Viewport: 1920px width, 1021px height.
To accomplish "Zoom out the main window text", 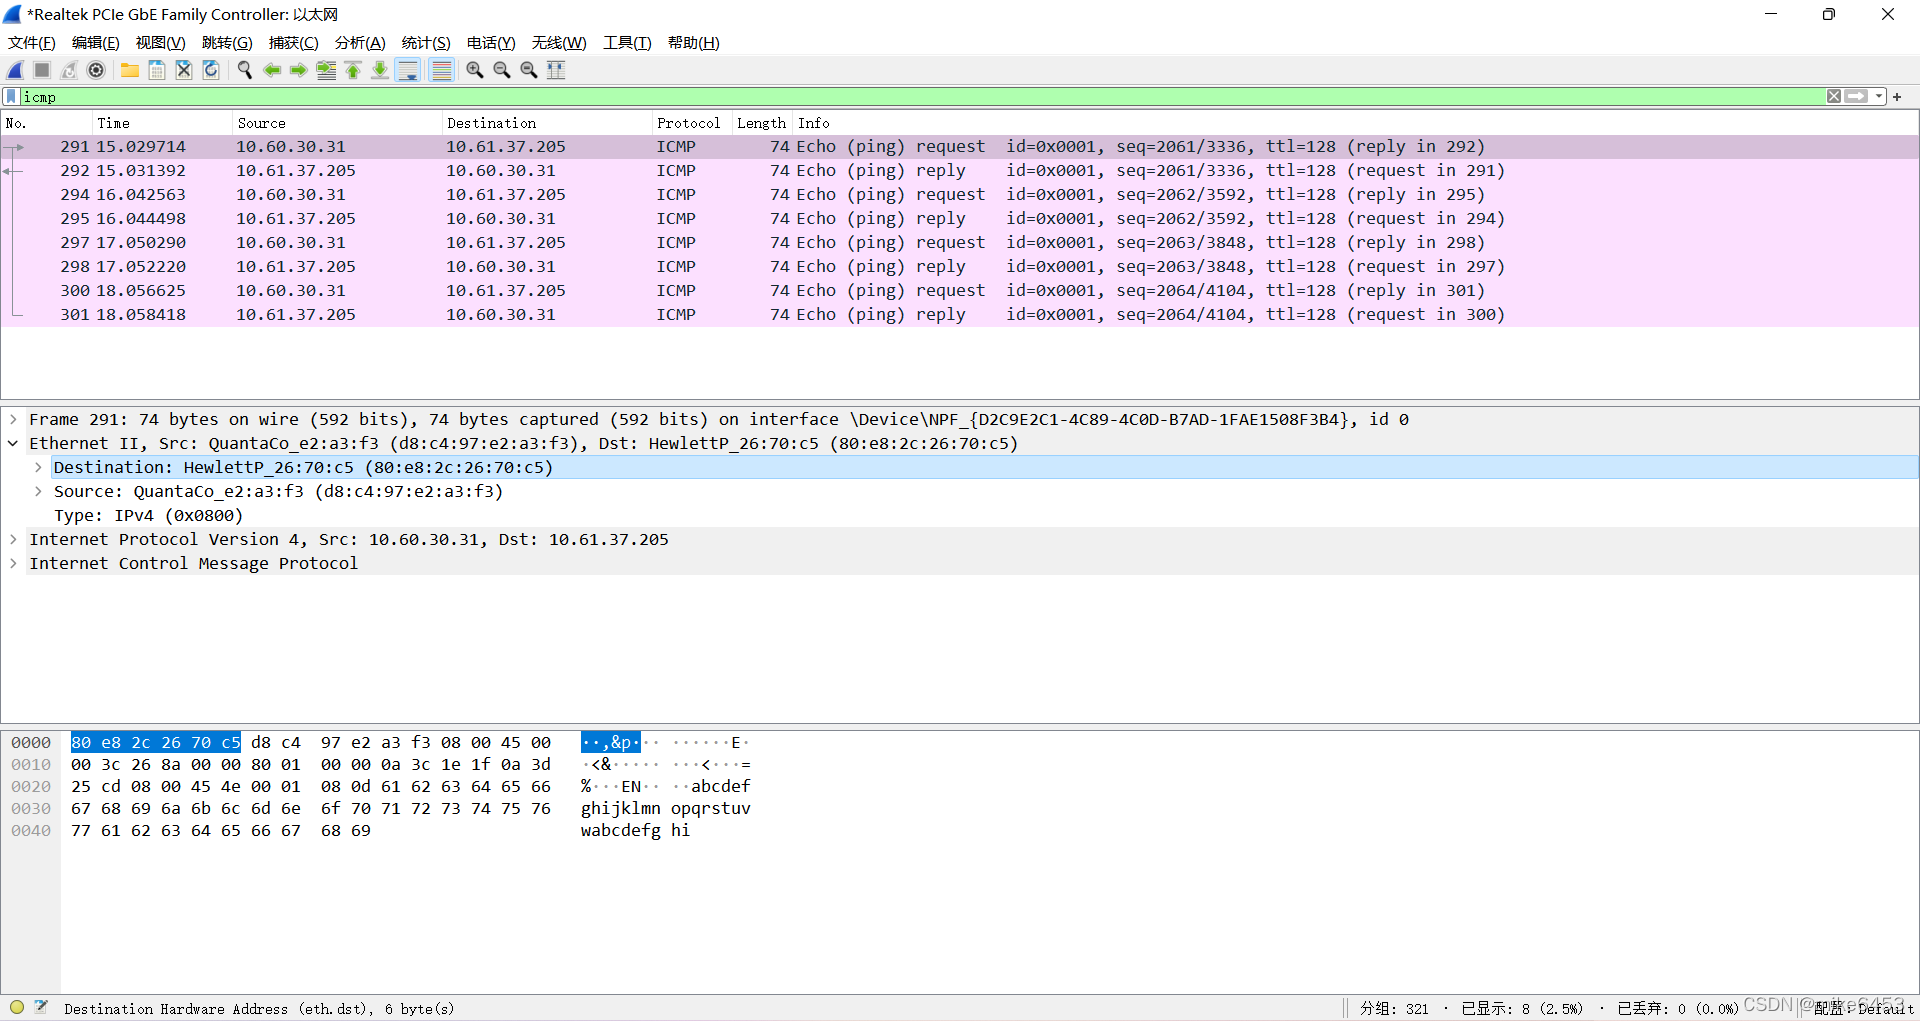I will click(x=502, y=70).
